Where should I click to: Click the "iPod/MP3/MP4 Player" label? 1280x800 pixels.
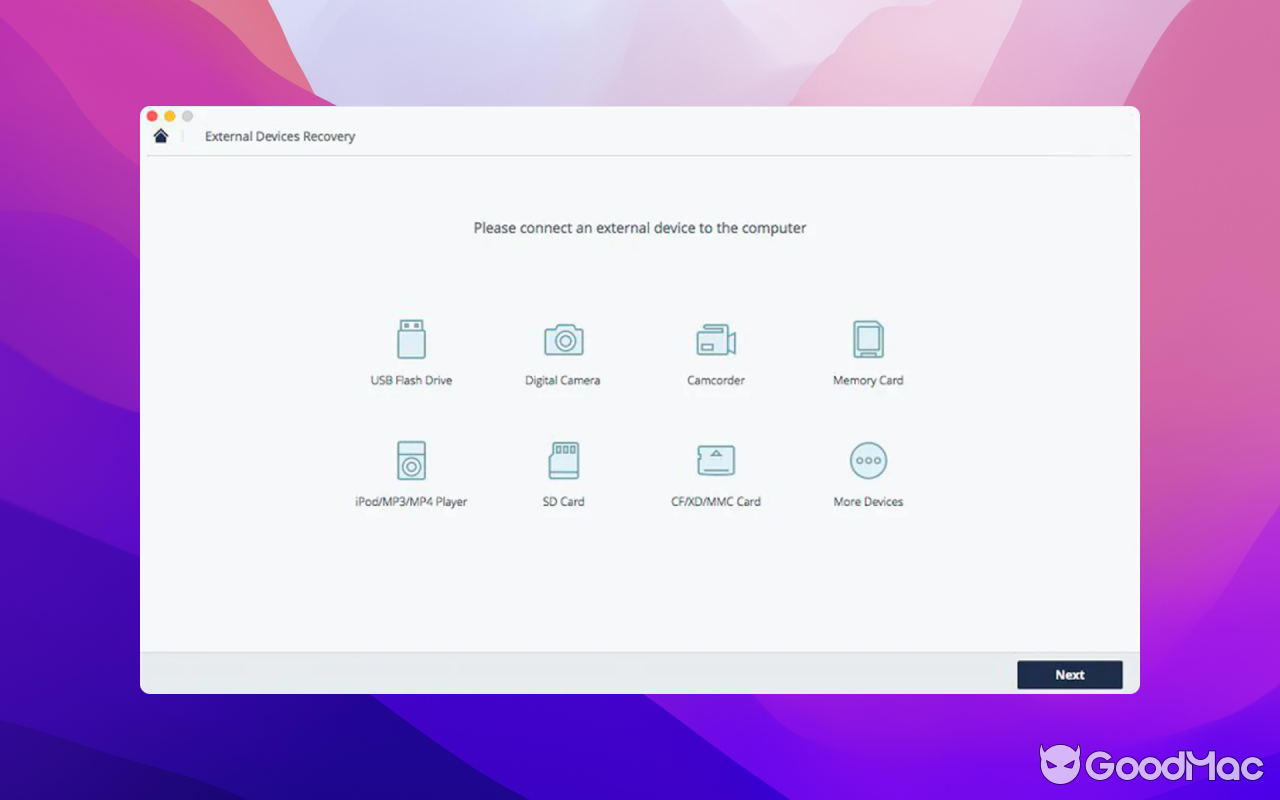pos(411,501)
